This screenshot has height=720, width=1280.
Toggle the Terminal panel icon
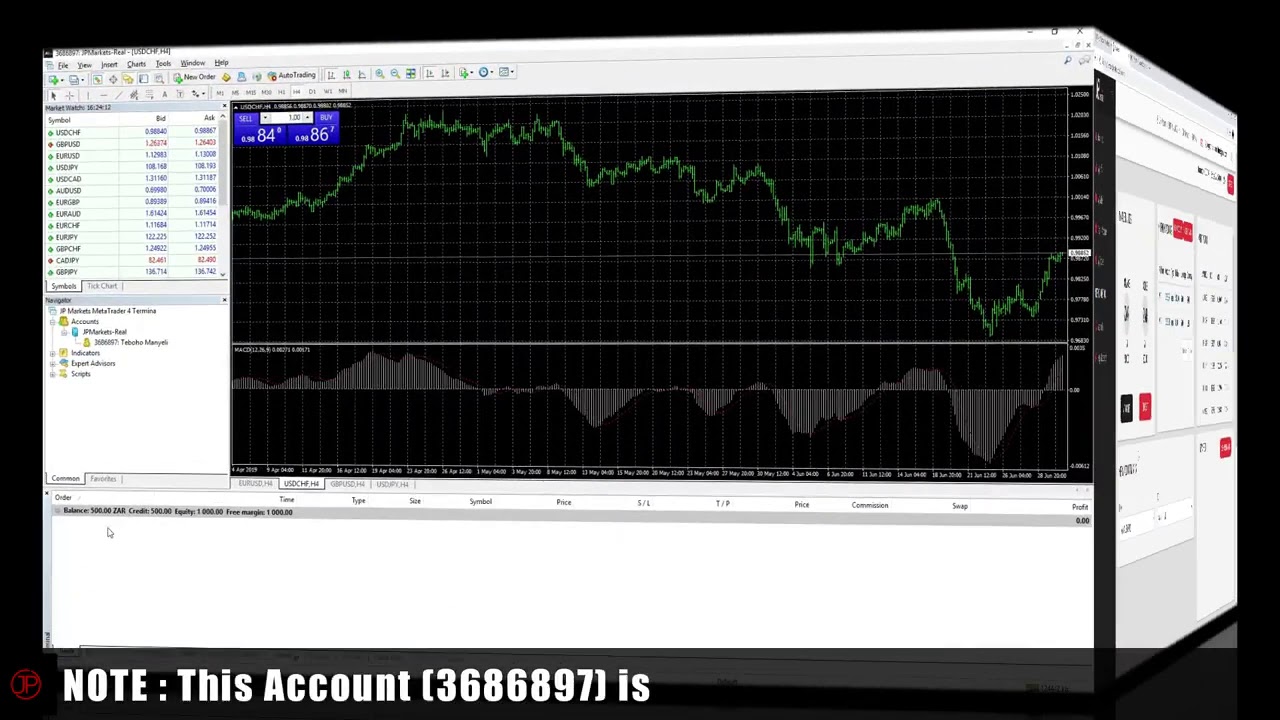tap(144, 79)
